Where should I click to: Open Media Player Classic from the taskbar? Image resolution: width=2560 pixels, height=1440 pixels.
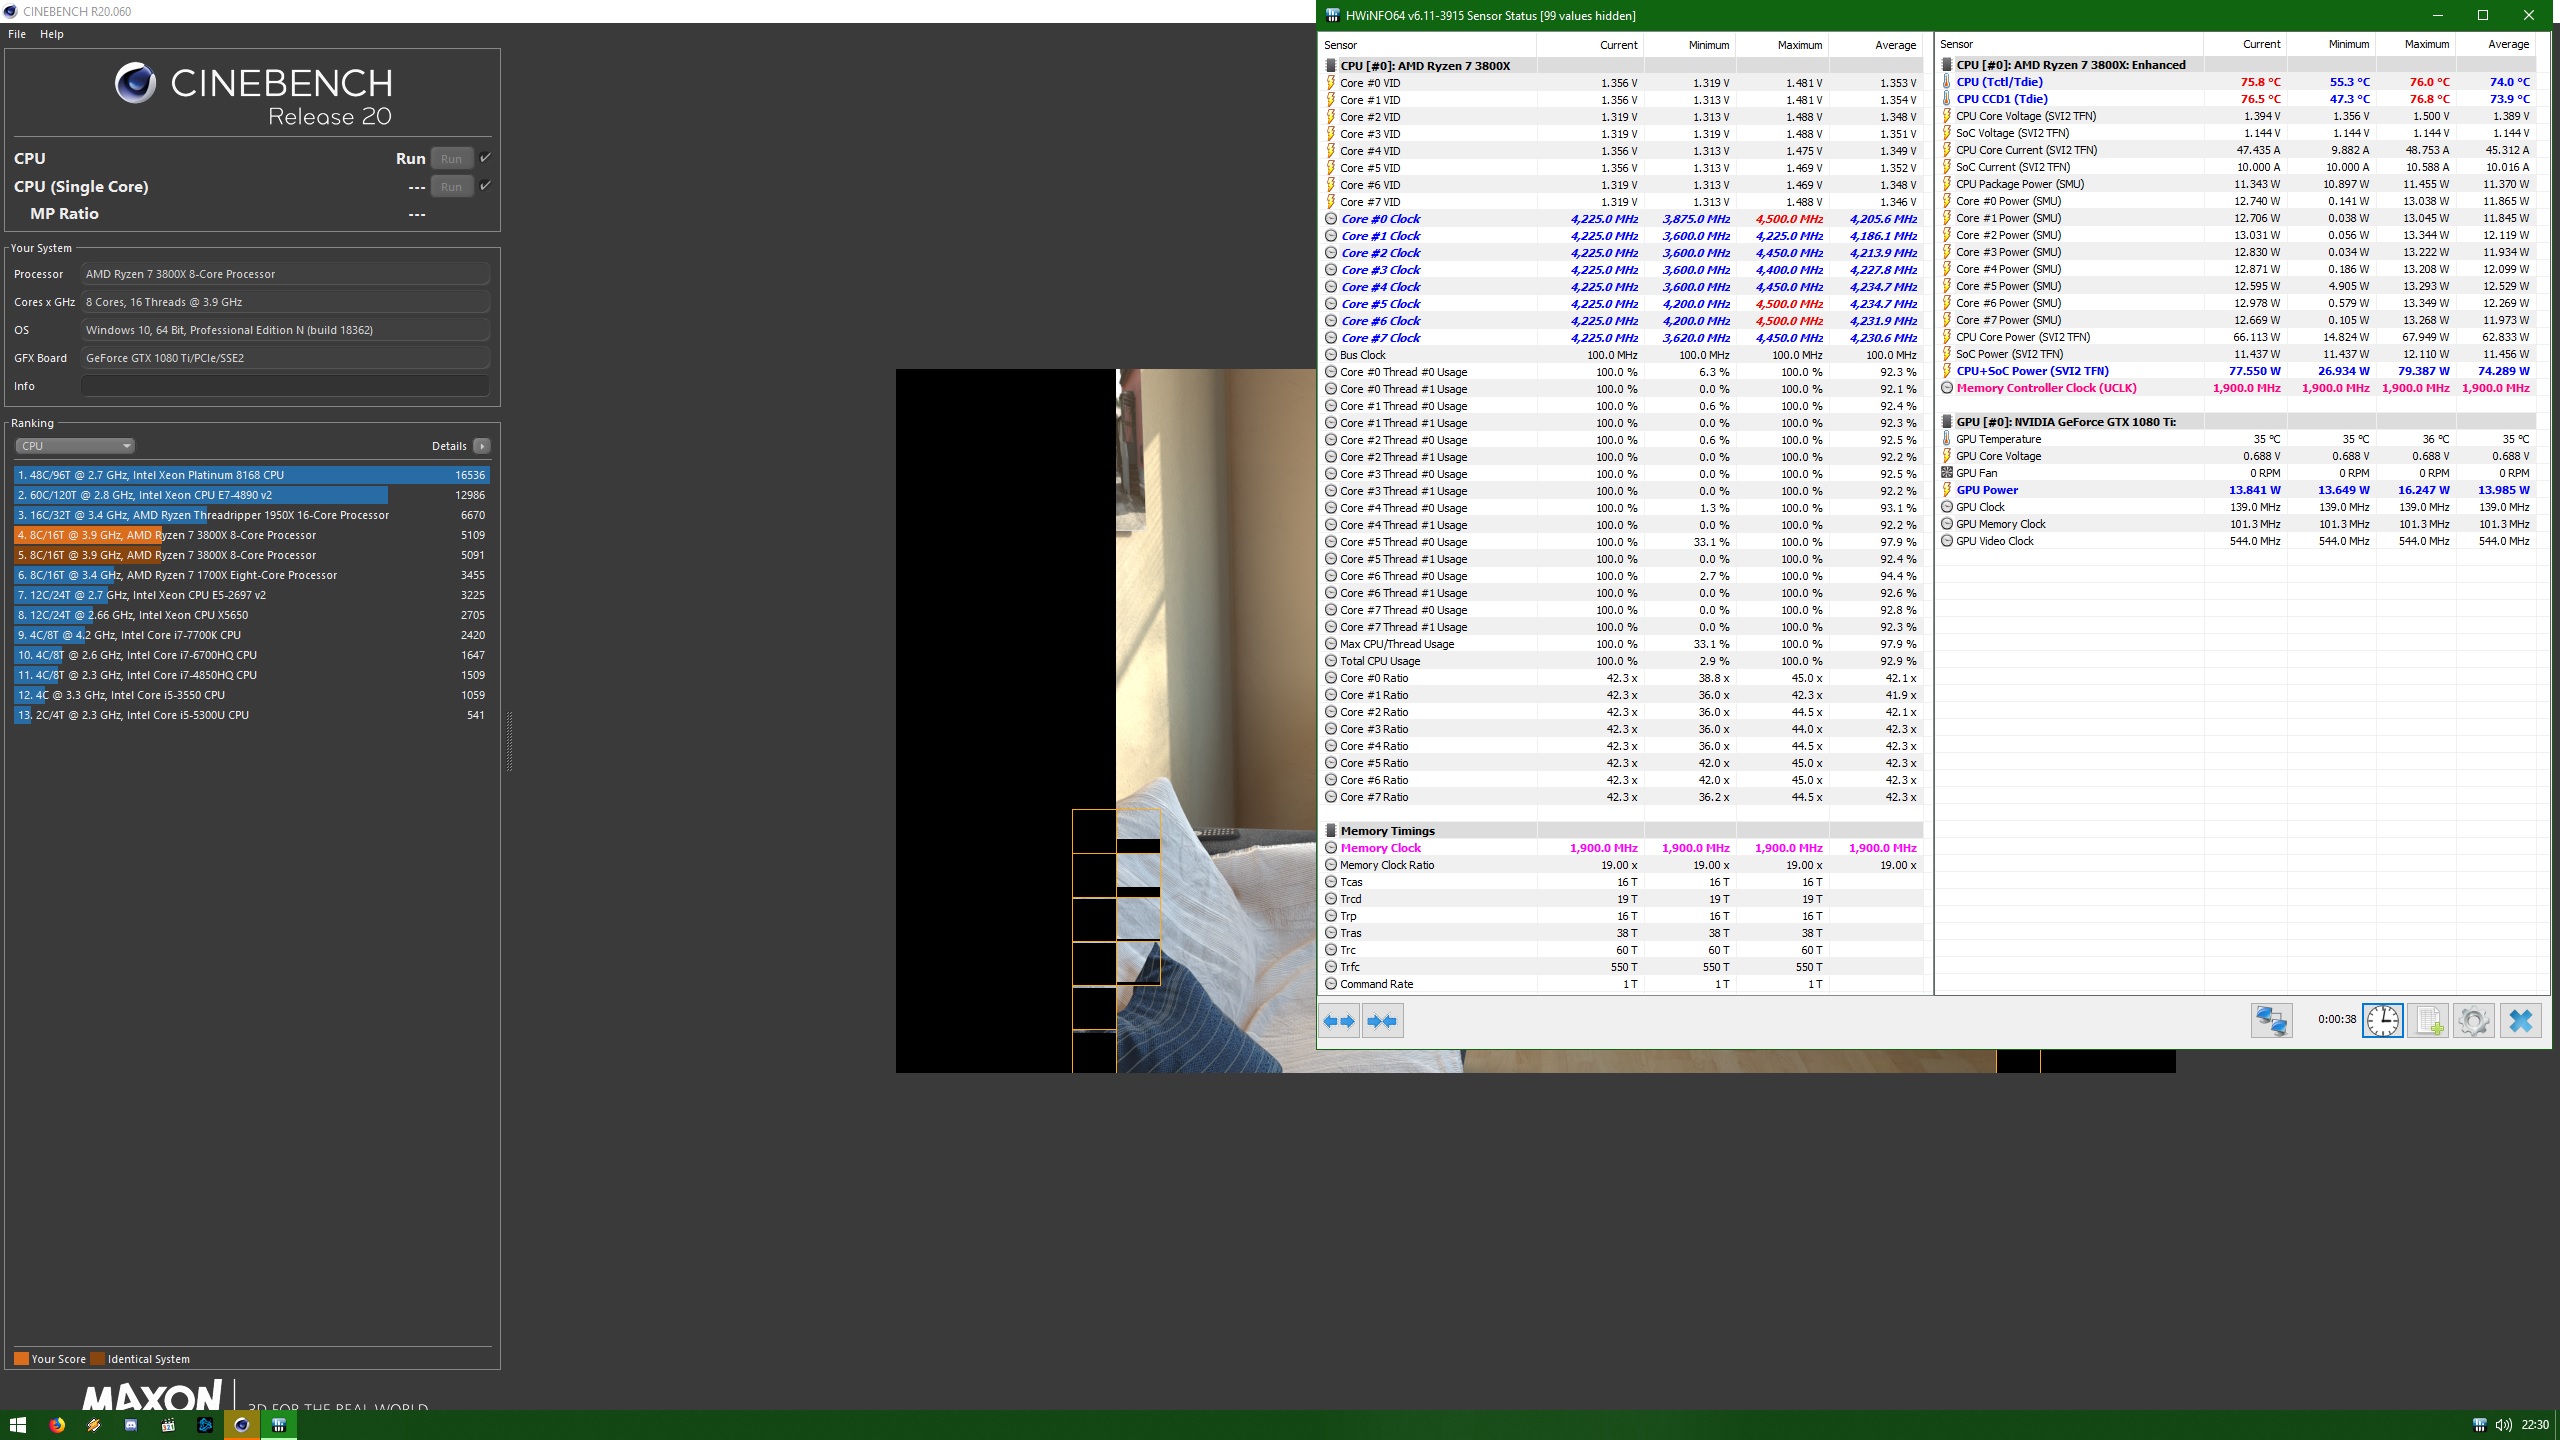pyautogui.click(x=168, y=1425)
